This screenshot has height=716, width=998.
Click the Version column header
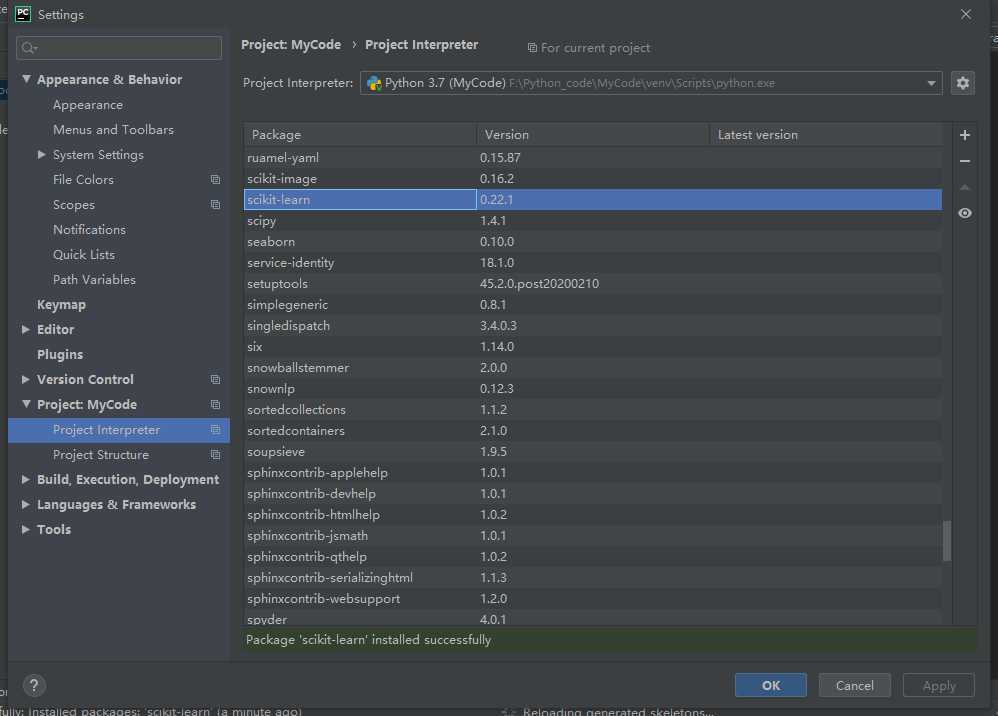click(593, 135)
